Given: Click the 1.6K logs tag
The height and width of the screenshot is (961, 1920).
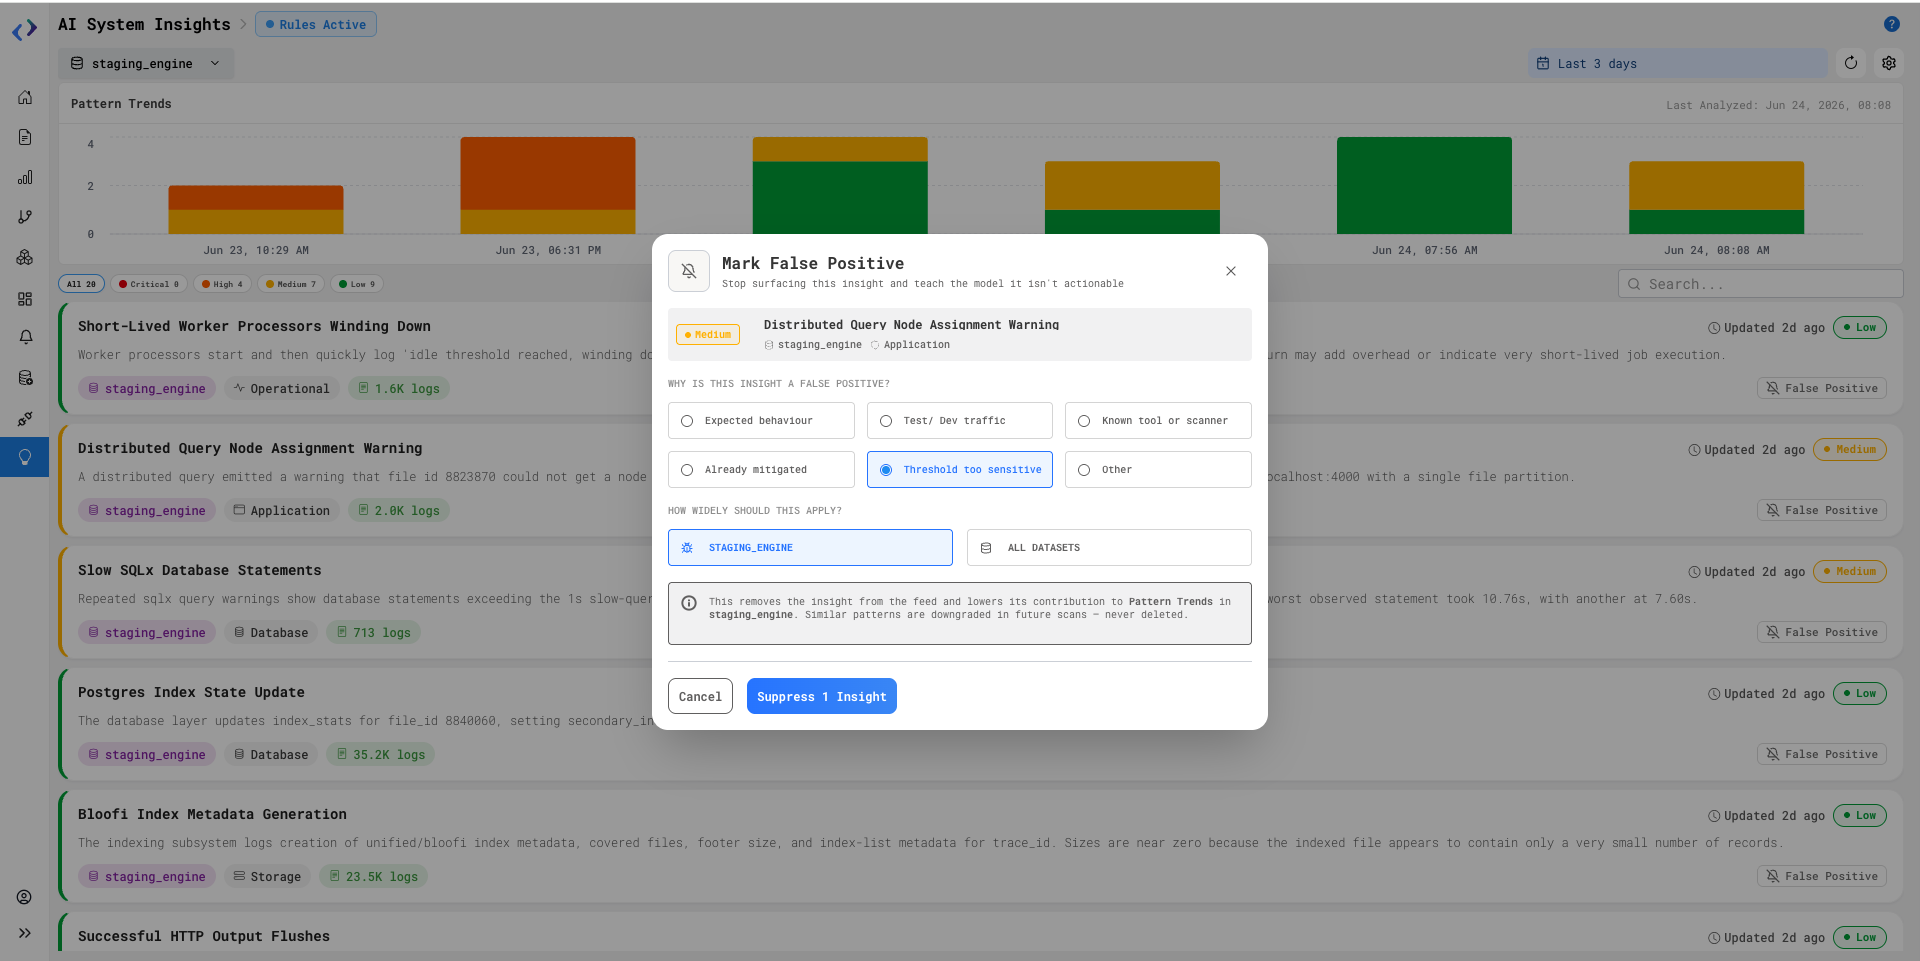Looking at the screenshot, I should pos(399,388).
